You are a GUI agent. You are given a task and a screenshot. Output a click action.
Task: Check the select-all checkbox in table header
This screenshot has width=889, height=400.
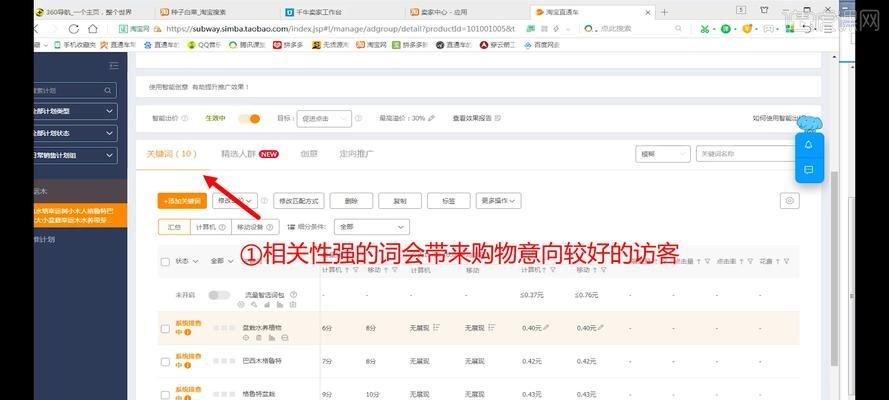pos(165,262)
